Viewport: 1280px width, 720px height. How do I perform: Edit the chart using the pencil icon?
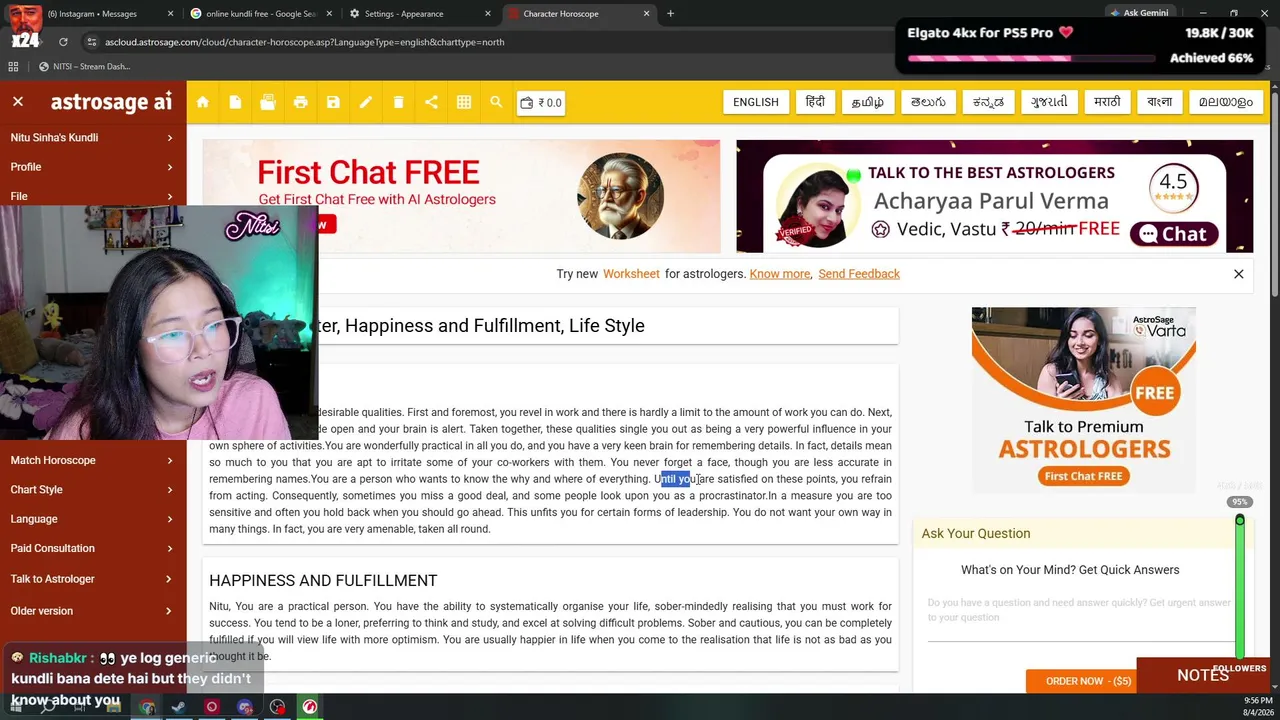click(x=366, y=102)
